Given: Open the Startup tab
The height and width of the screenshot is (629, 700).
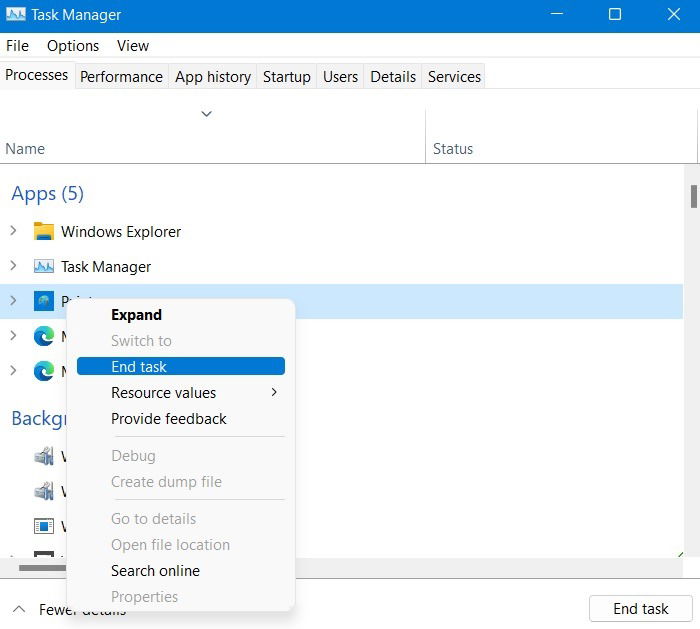Looking at the screenshot, I should pos(287,77).
